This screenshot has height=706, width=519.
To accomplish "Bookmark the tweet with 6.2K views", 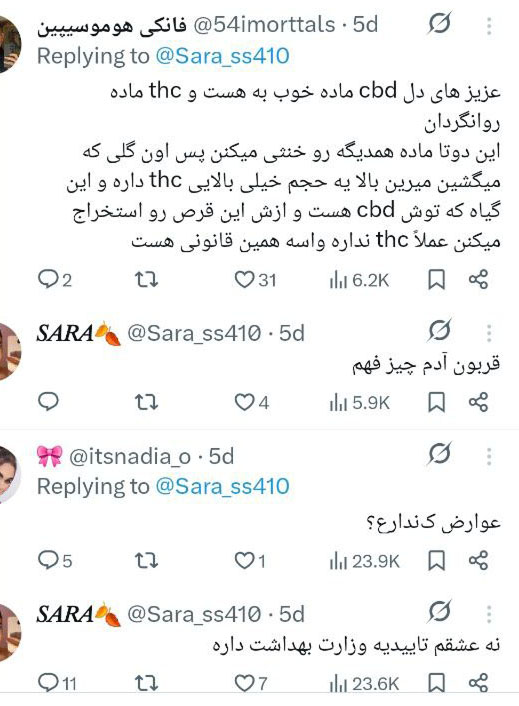I will tap(436, 280).
